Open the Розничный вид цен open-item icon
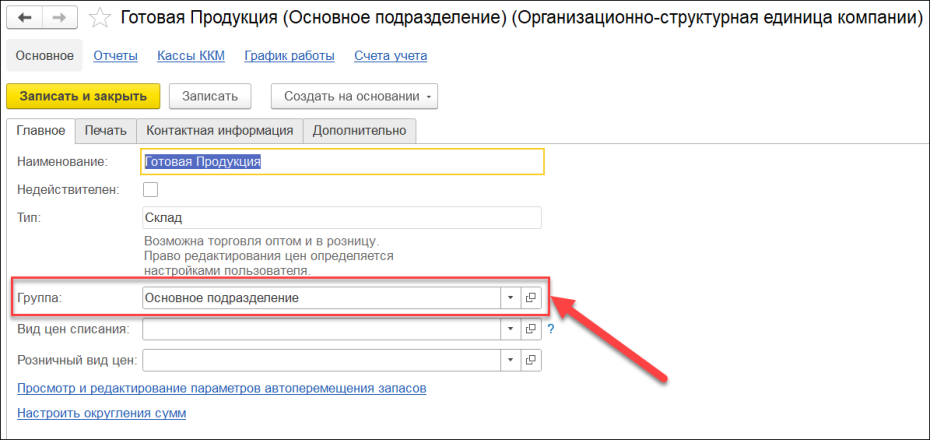This screenshot has height=440, width=930. tap(531, 359)
